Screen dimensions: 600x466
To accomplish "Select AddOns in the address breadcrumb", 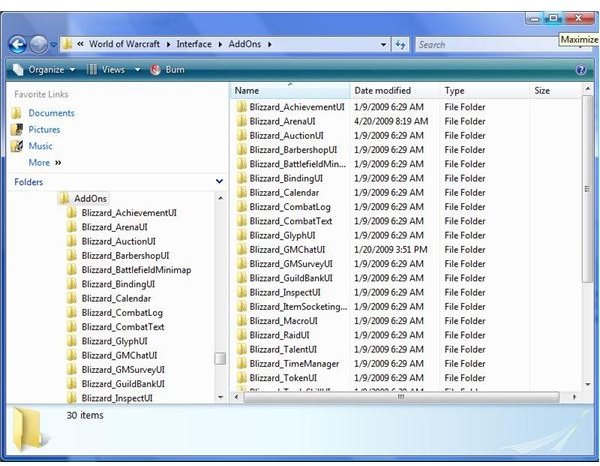I will click(245, 44).
